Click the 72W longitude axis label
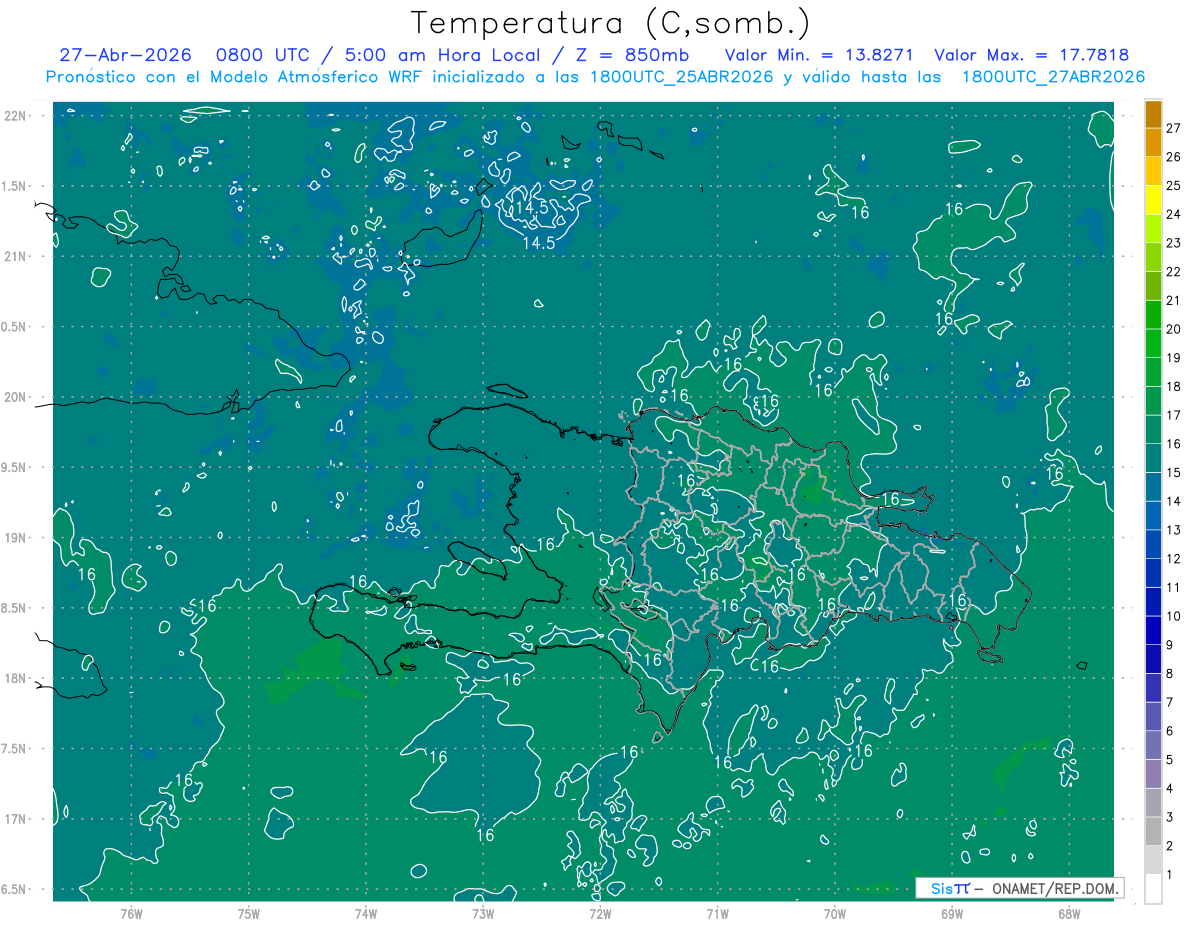The image size is (1200, 927). [600, 913]
